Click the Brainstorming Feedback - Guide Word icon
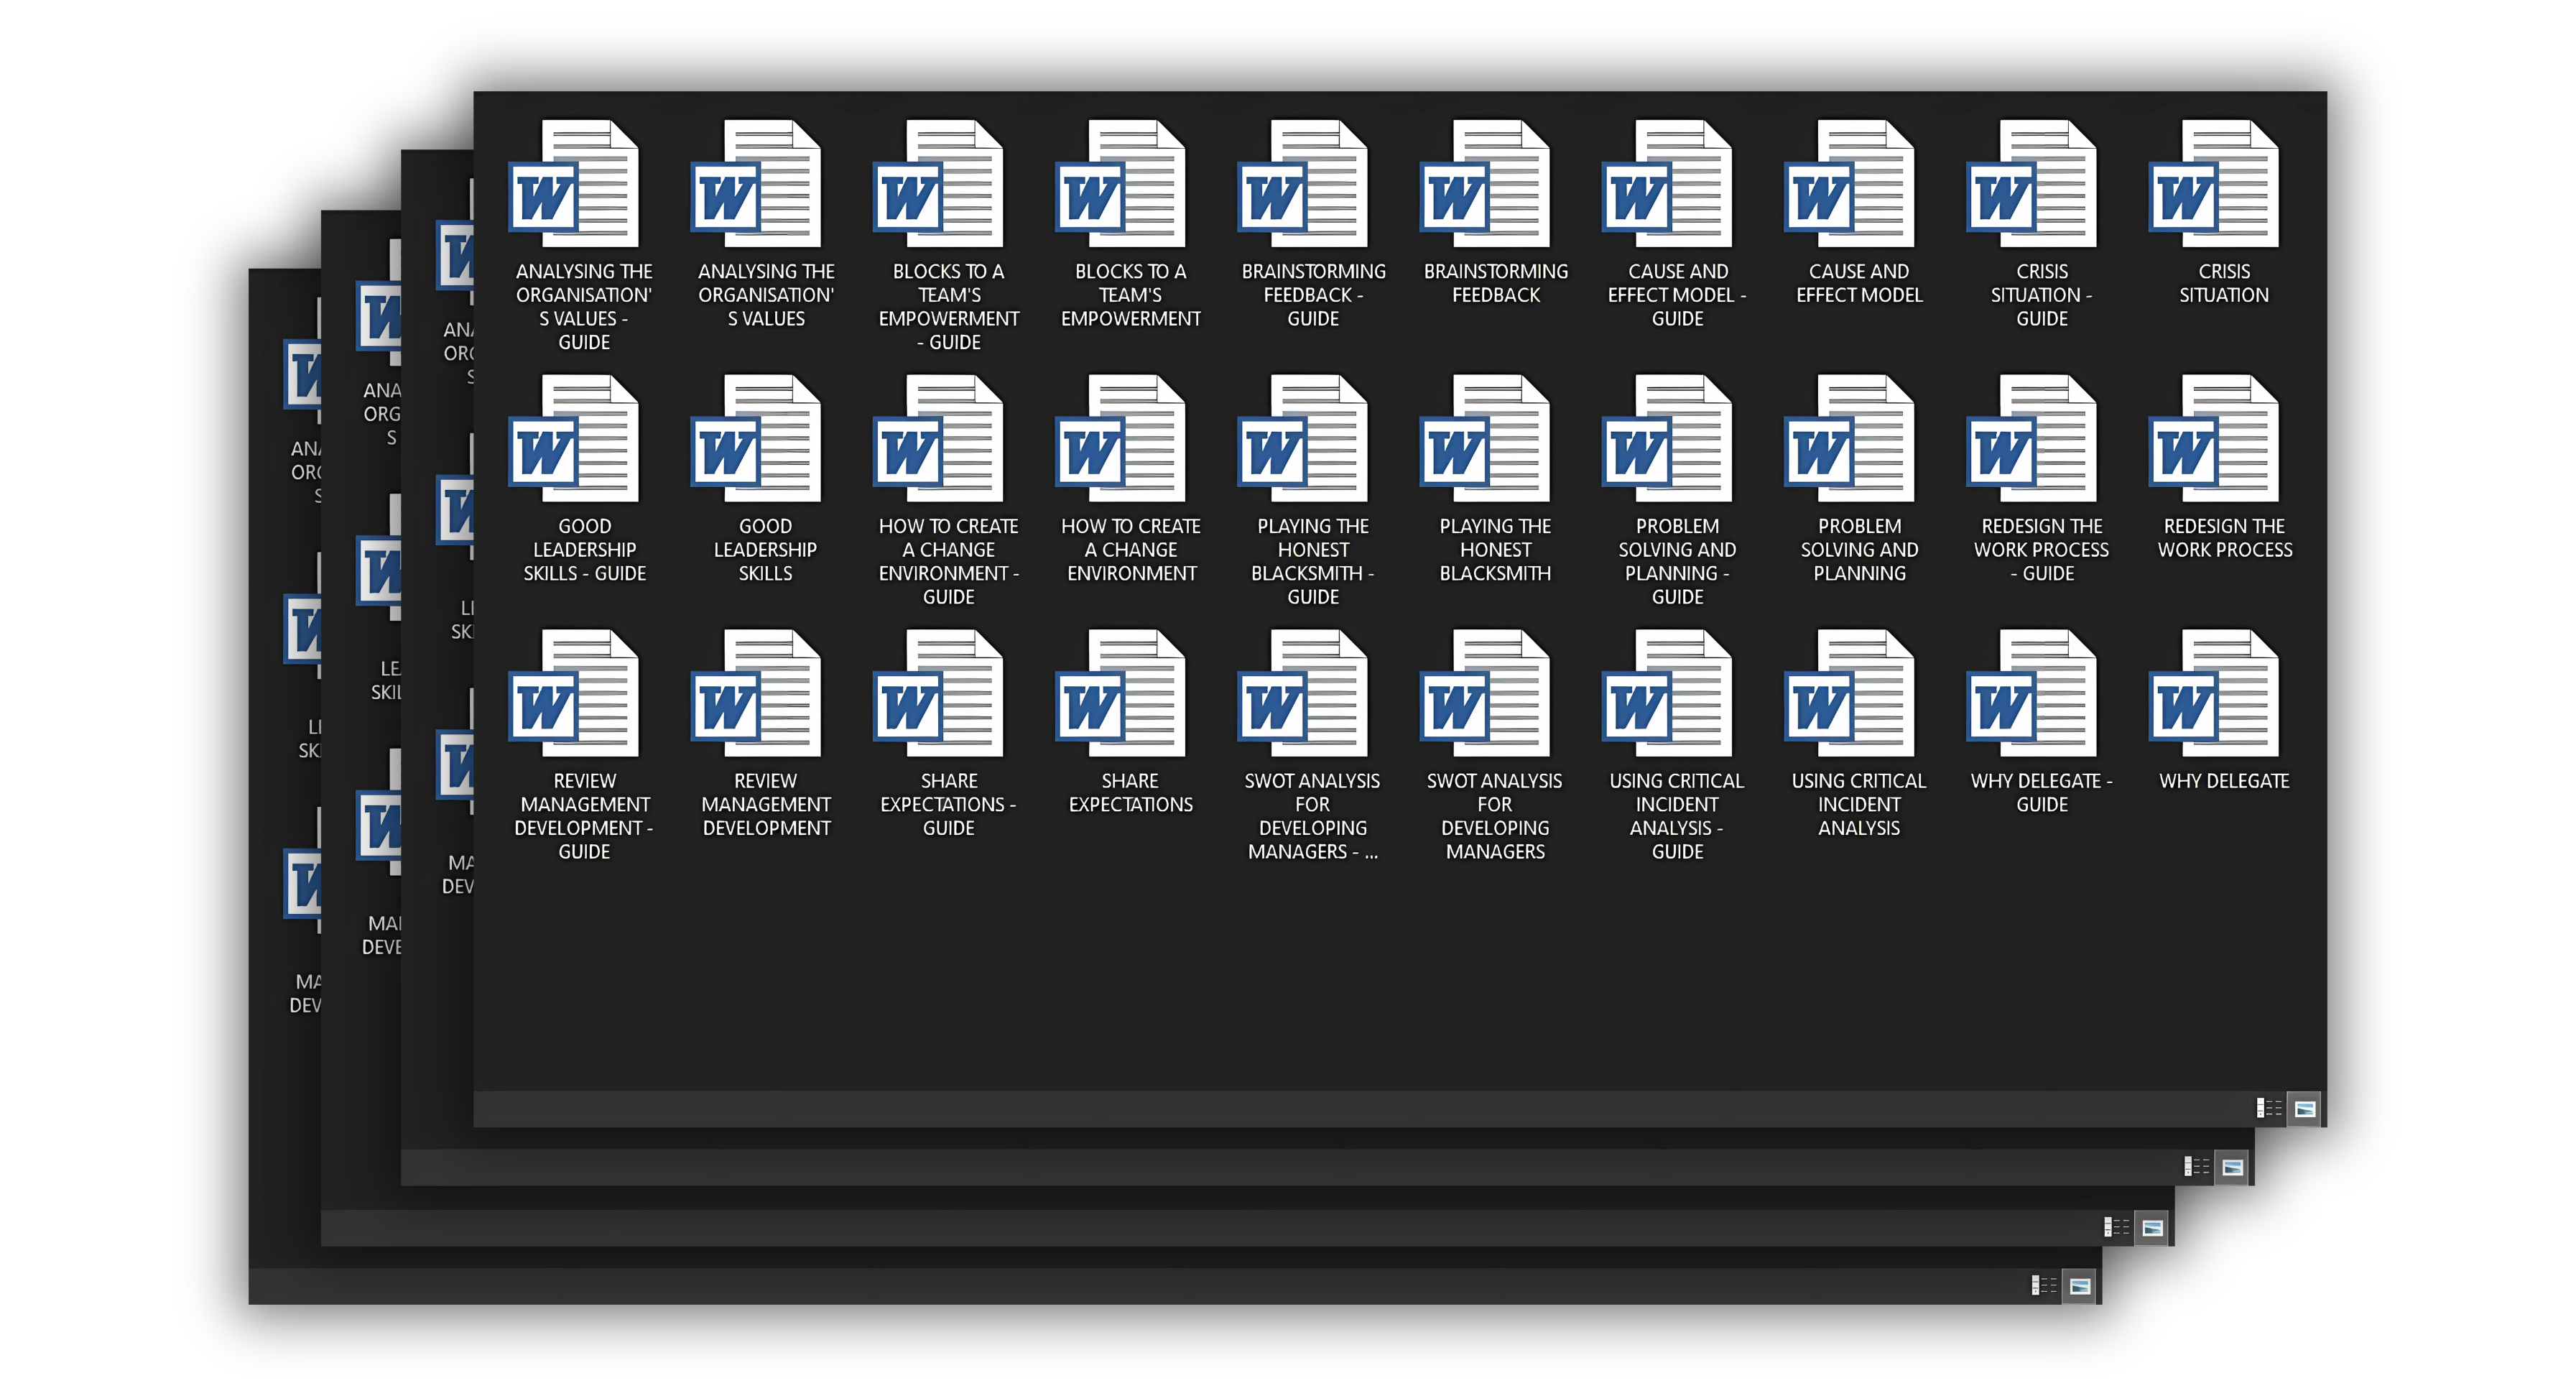Screen dimensions: 2576x1396 click(1302, 185)
